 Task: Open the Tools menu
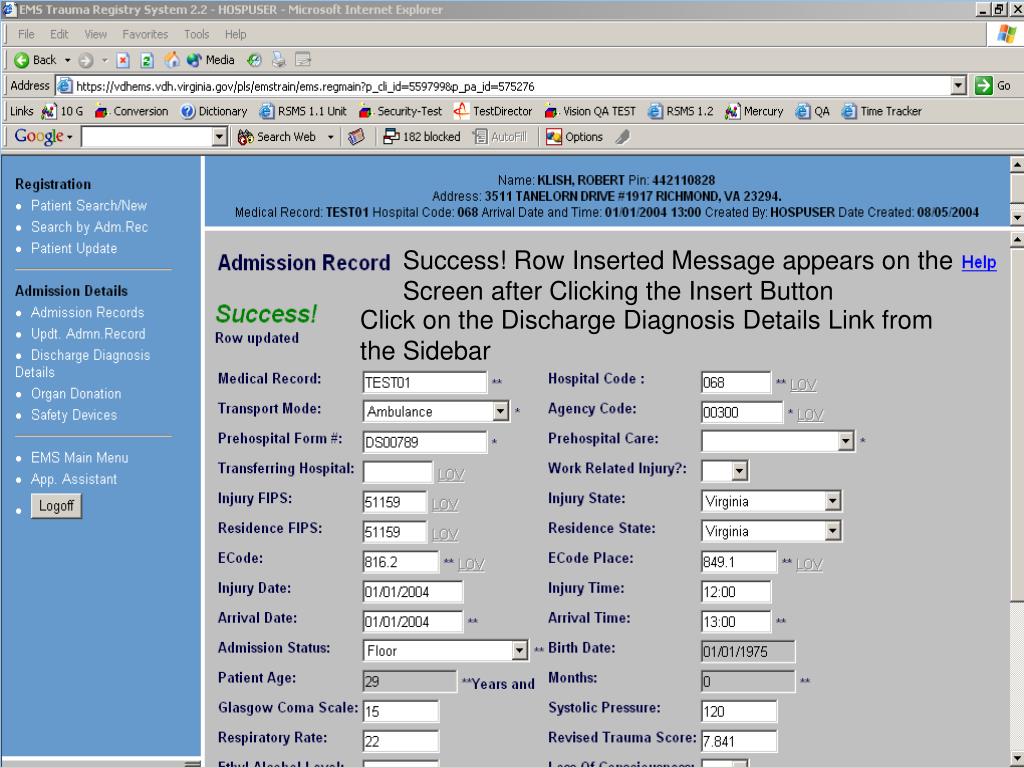click(x=196, y=34)
